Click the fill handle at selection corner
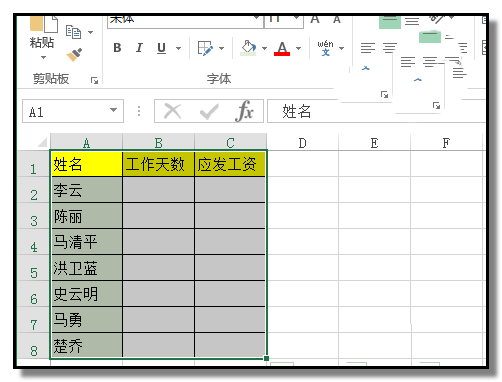Screen dimensions: 502x382 click(x=266, y=358)
